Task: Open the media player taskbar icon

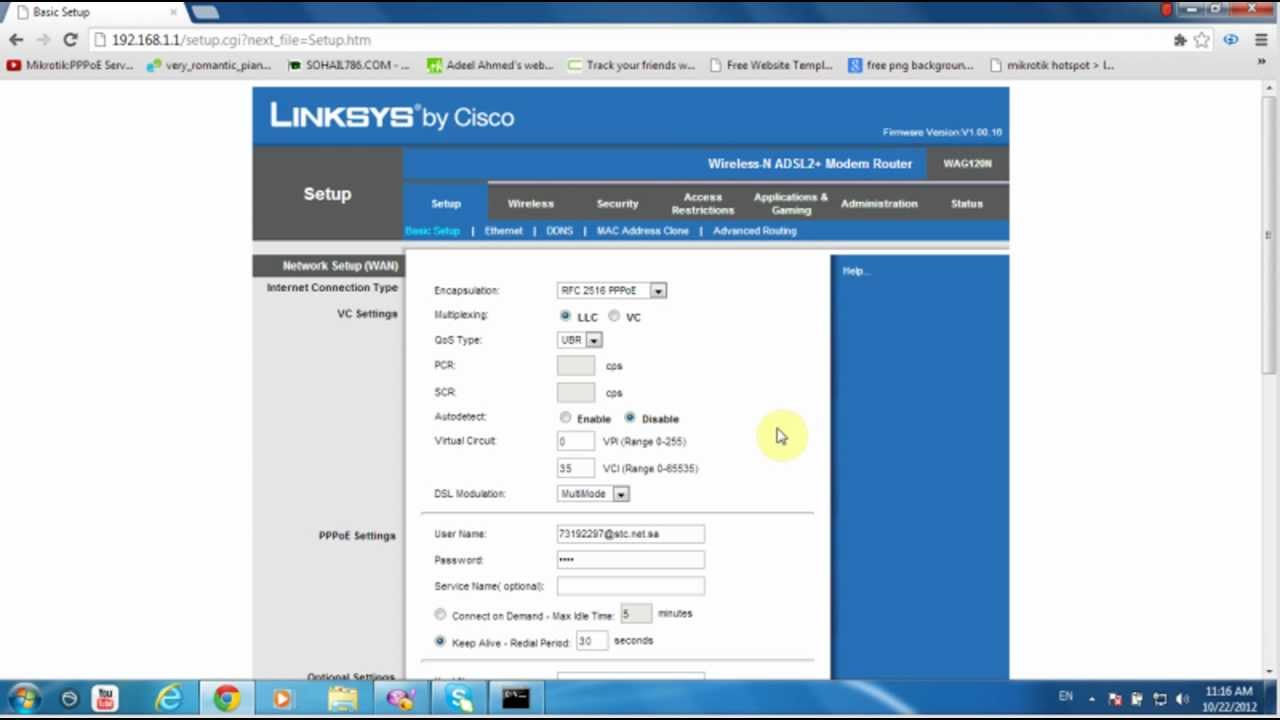Action: [x=282, y=698]
